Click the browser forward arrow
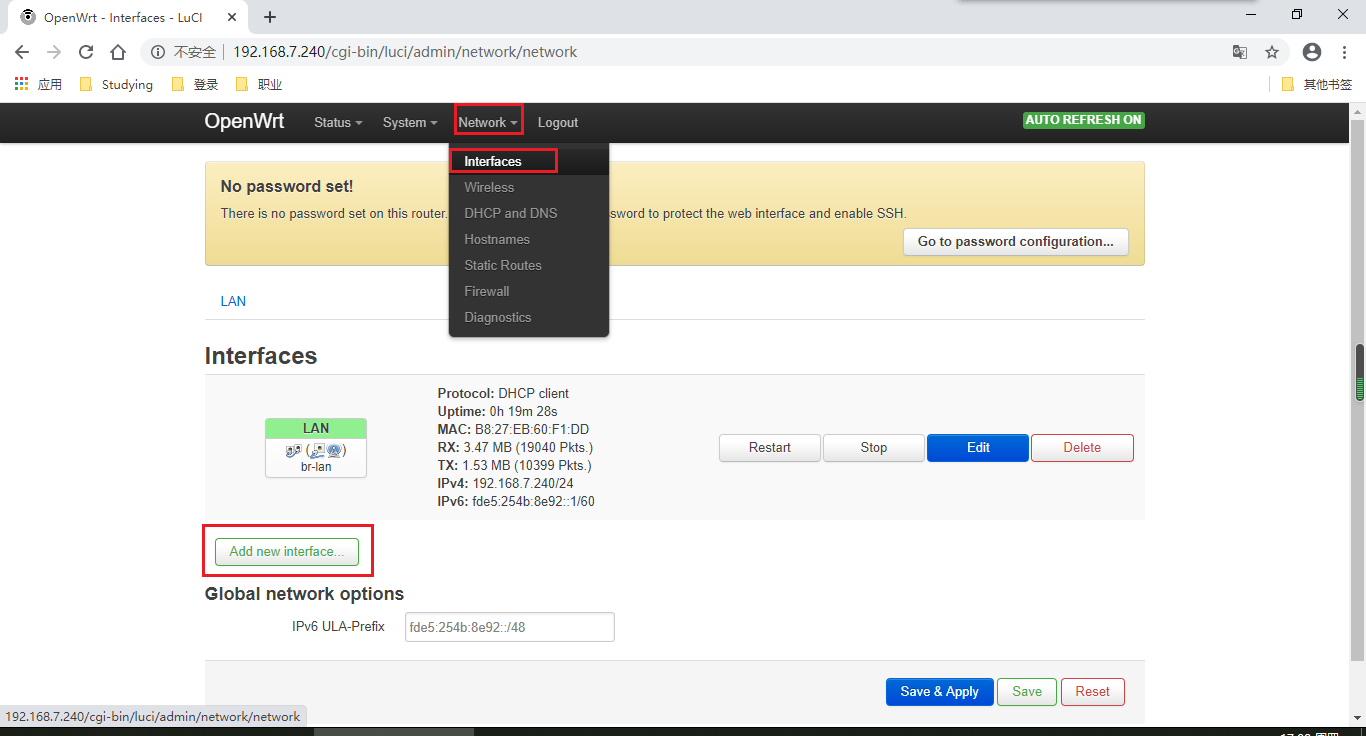The width and height of the screenshot is (1366, 736). coord(54,52)
